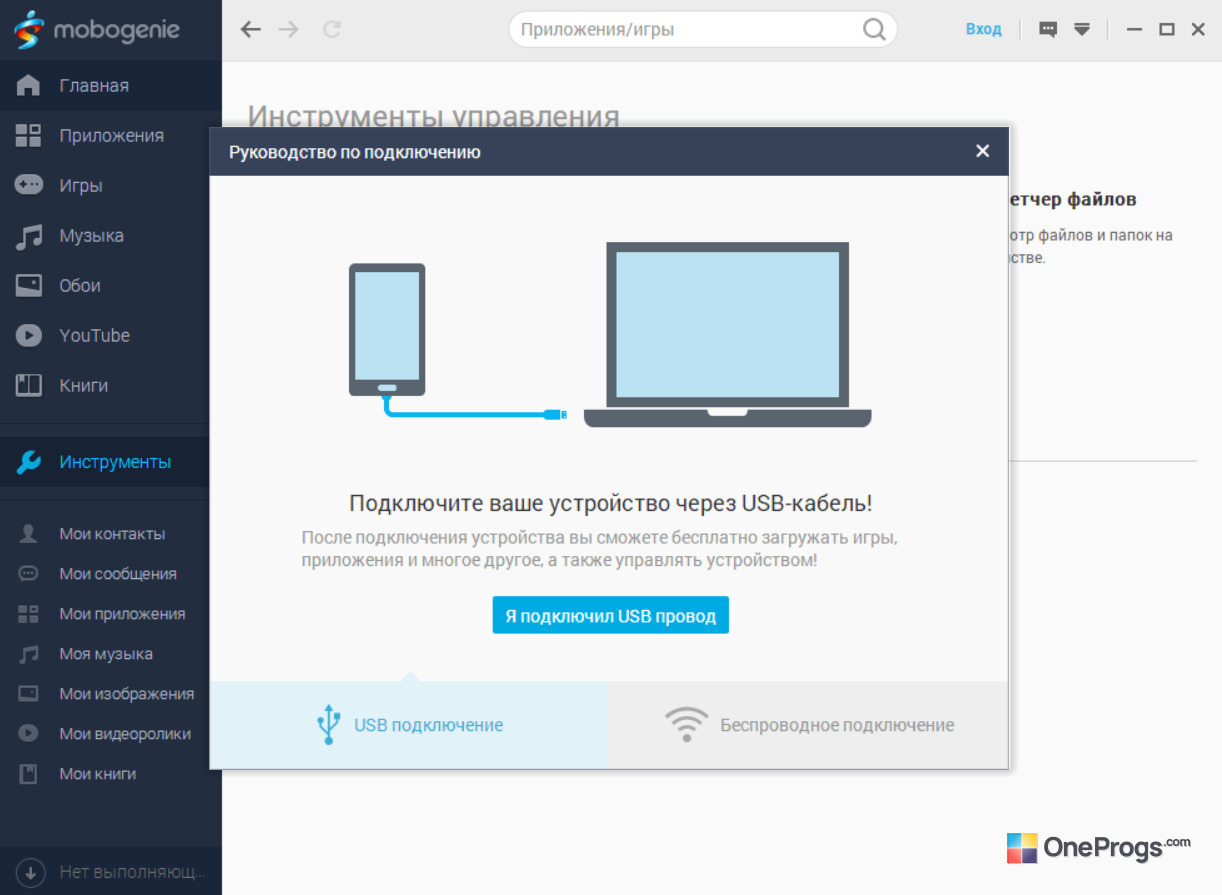Click Я подключил USB провод button
The width and height of the screenshot is (1222, 895).
(611, 616)
